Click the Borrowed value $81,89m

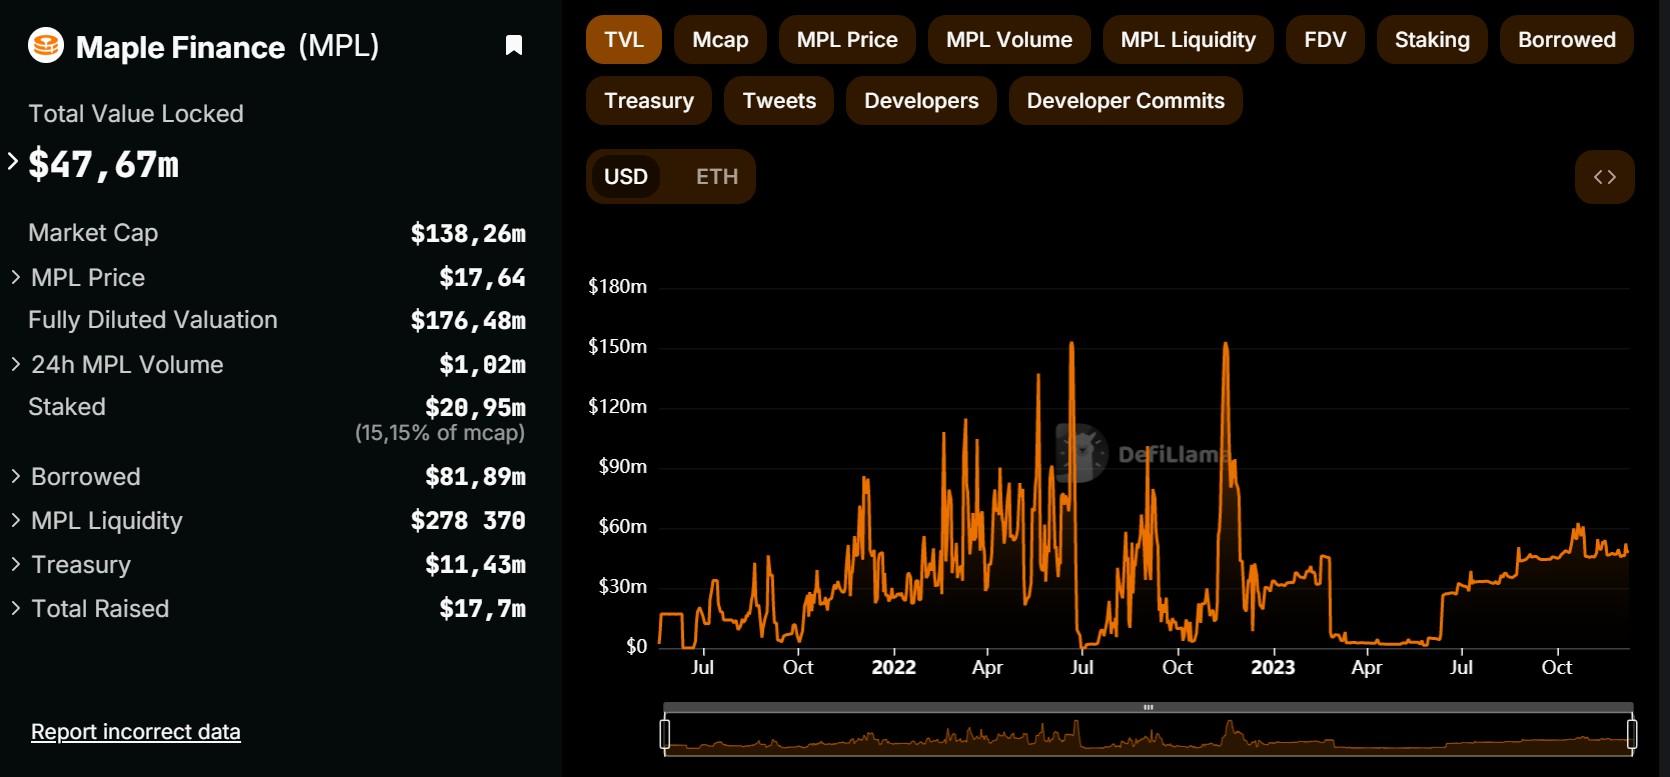[475, 476]
